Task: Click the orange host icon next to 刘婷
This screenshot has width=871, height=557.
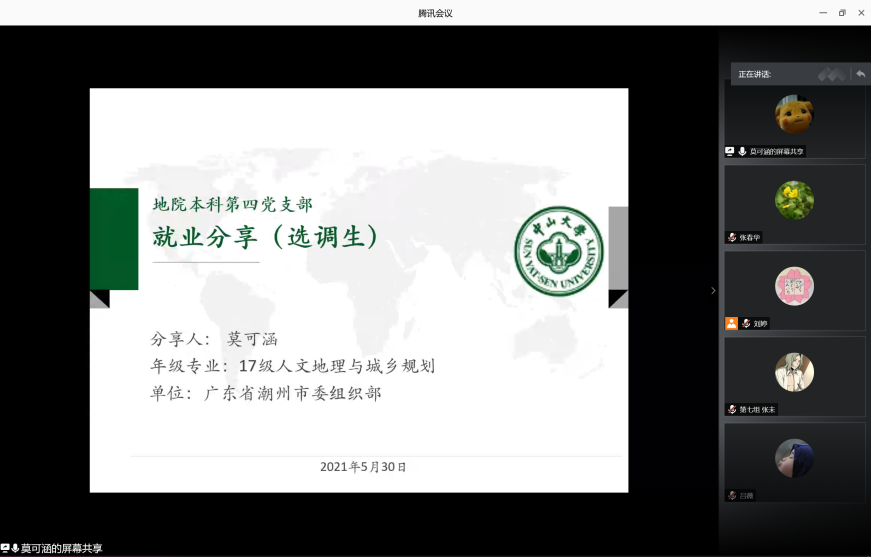Action: point(731,323)
